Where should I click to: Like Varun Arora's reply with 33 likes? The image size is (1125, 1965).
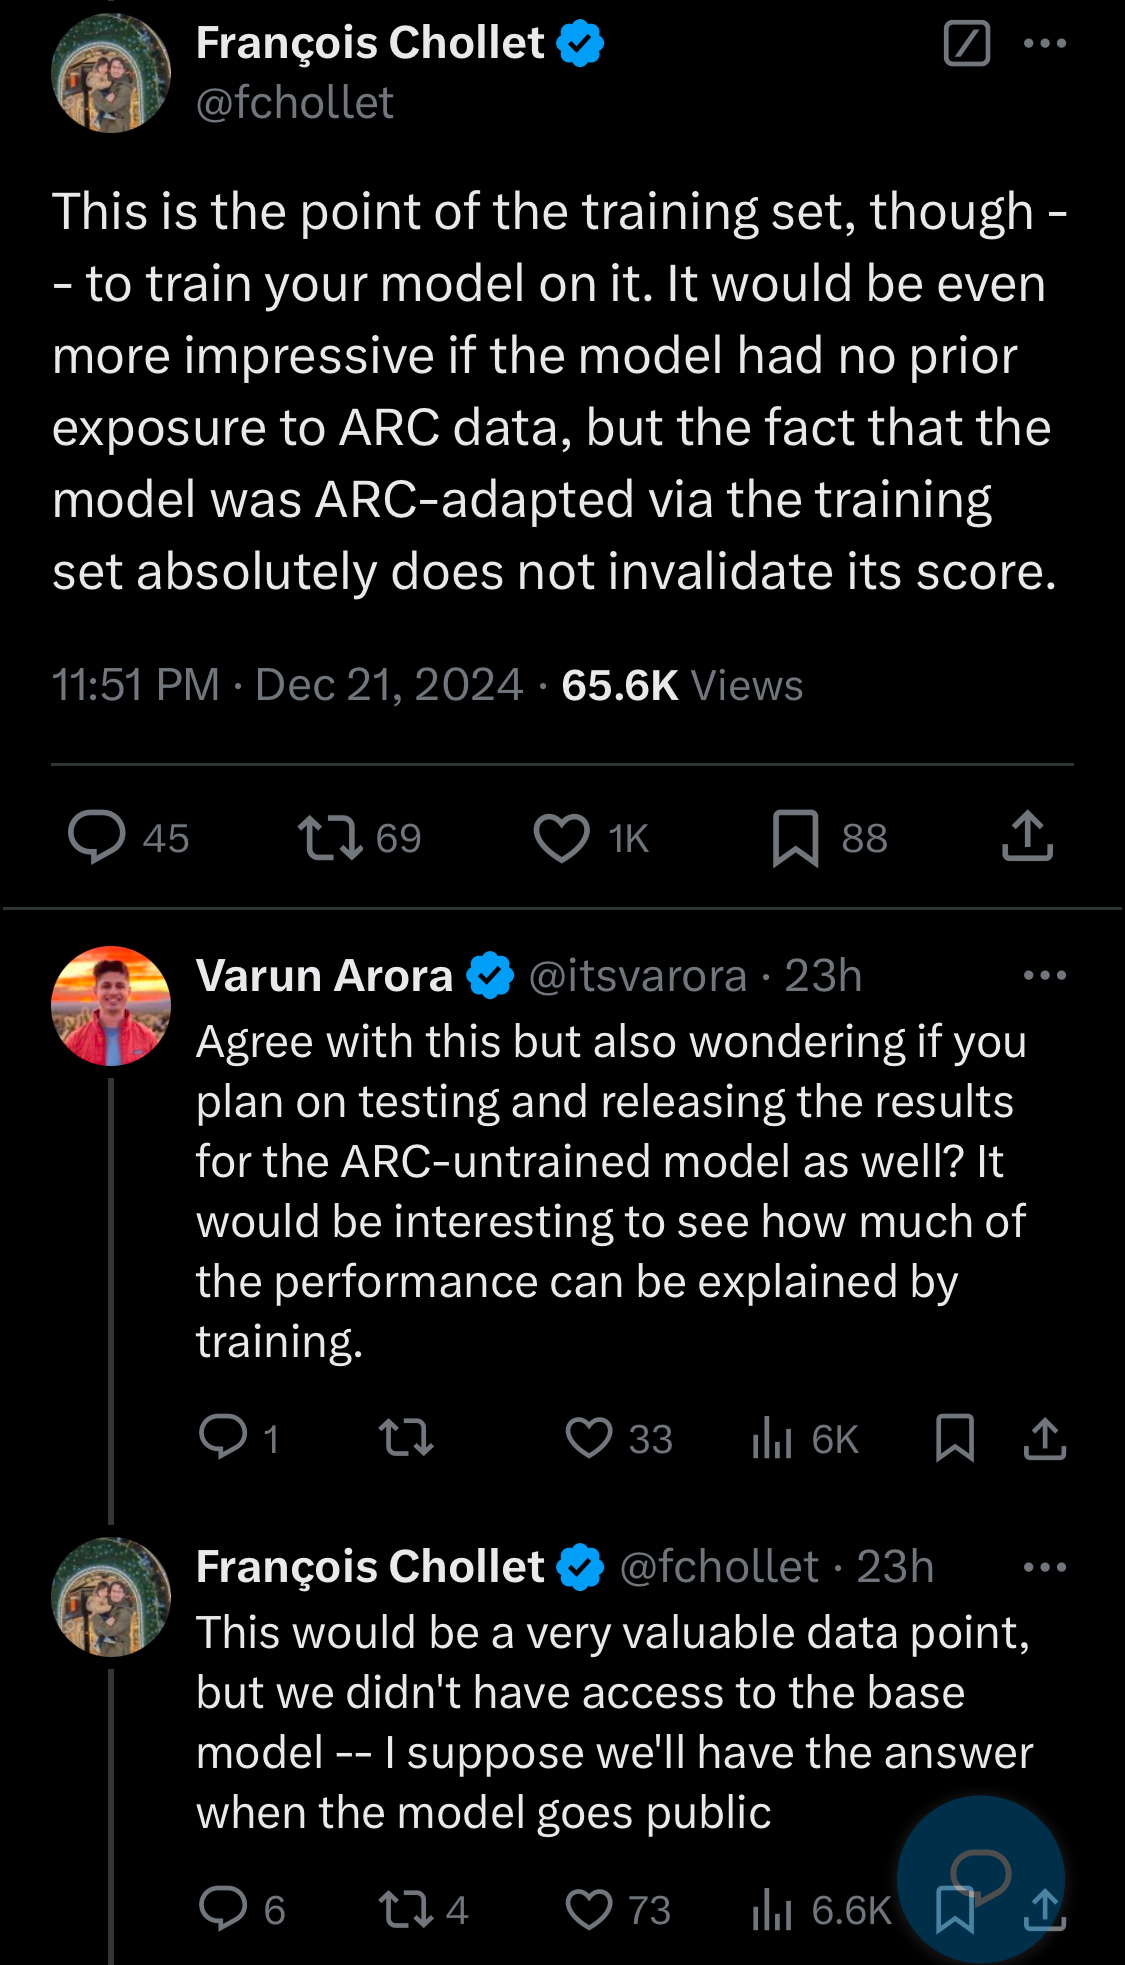(x=589, y=1439)
